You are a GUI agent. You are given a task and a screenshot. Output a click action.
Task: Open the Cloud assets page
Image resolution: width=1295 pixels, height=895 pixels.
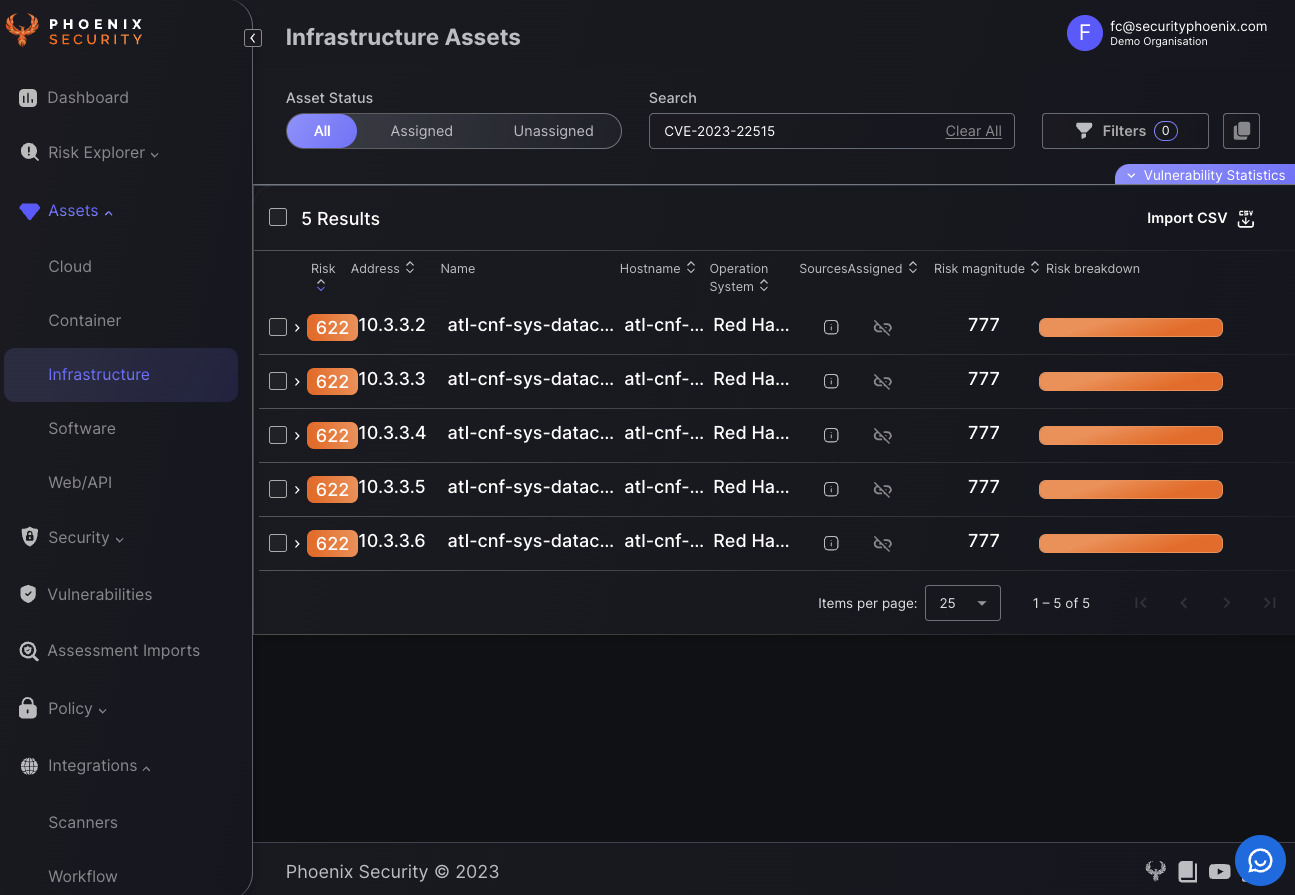point(70,266)
